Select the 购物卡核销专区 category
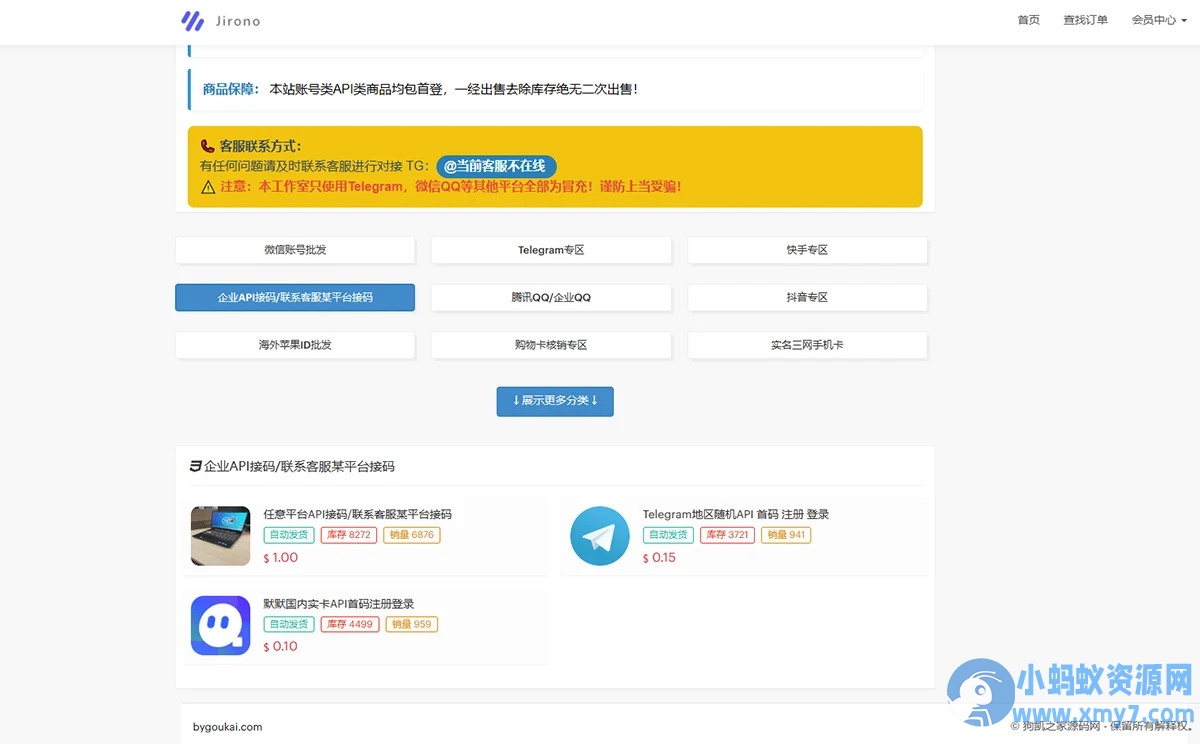 (x=551, y=345)
